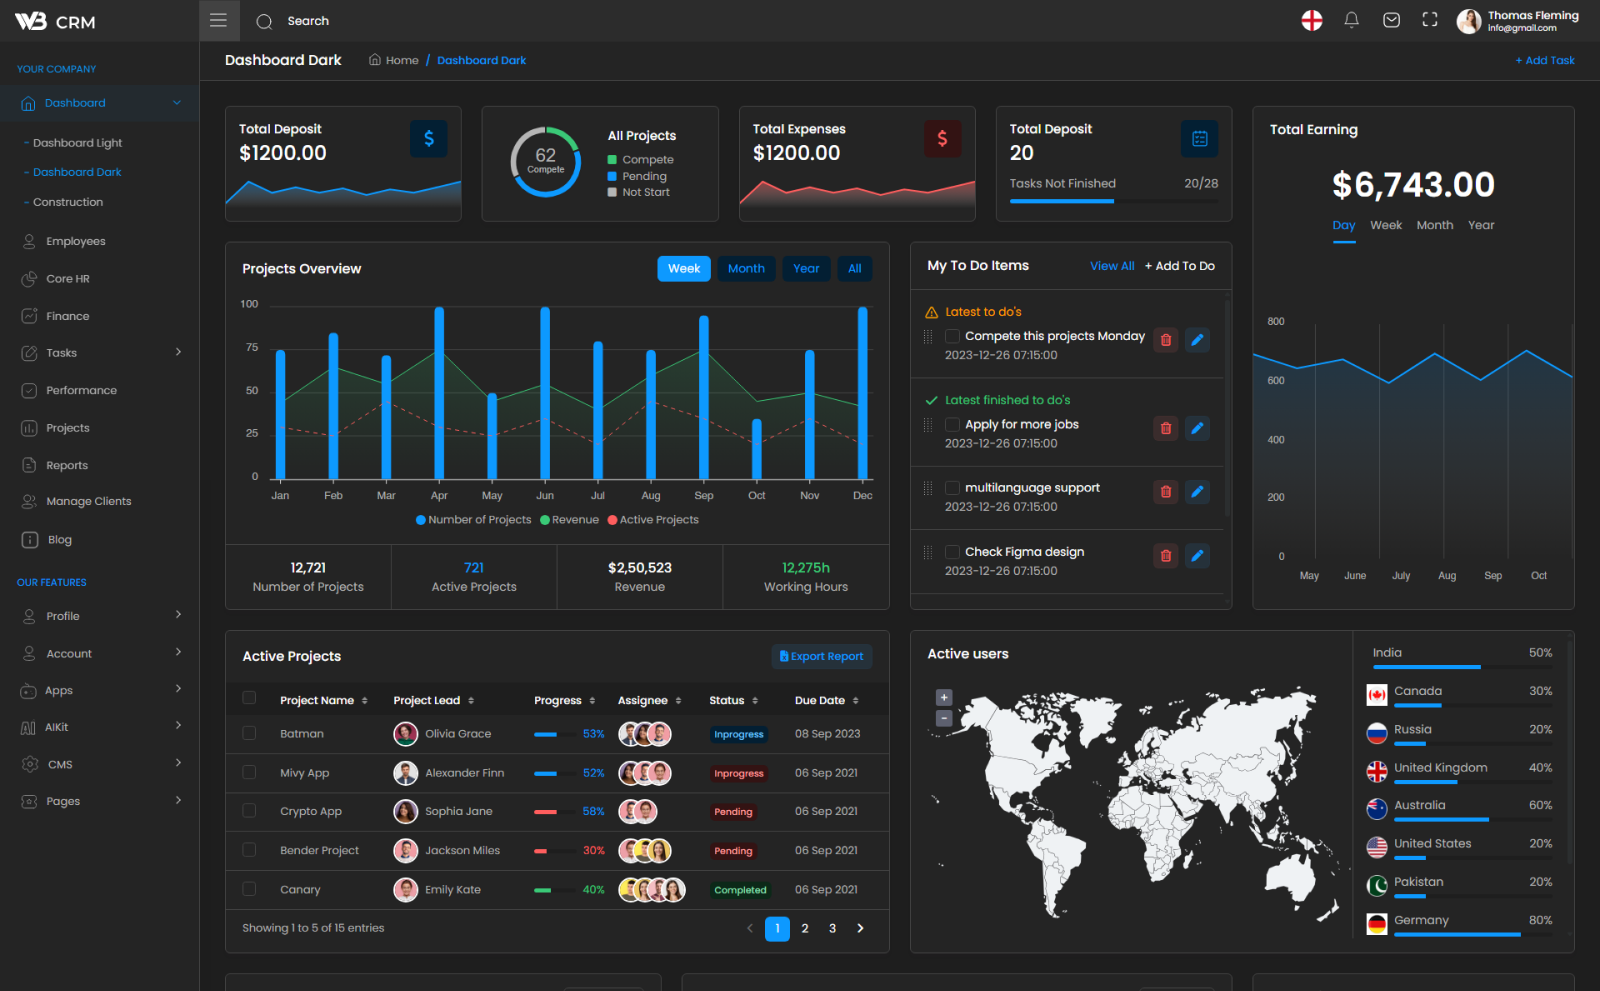Screen dimensions: 1600x991
Task: Click the blue dollar icon on Total Deposit
Action: [x=429, y=138]
